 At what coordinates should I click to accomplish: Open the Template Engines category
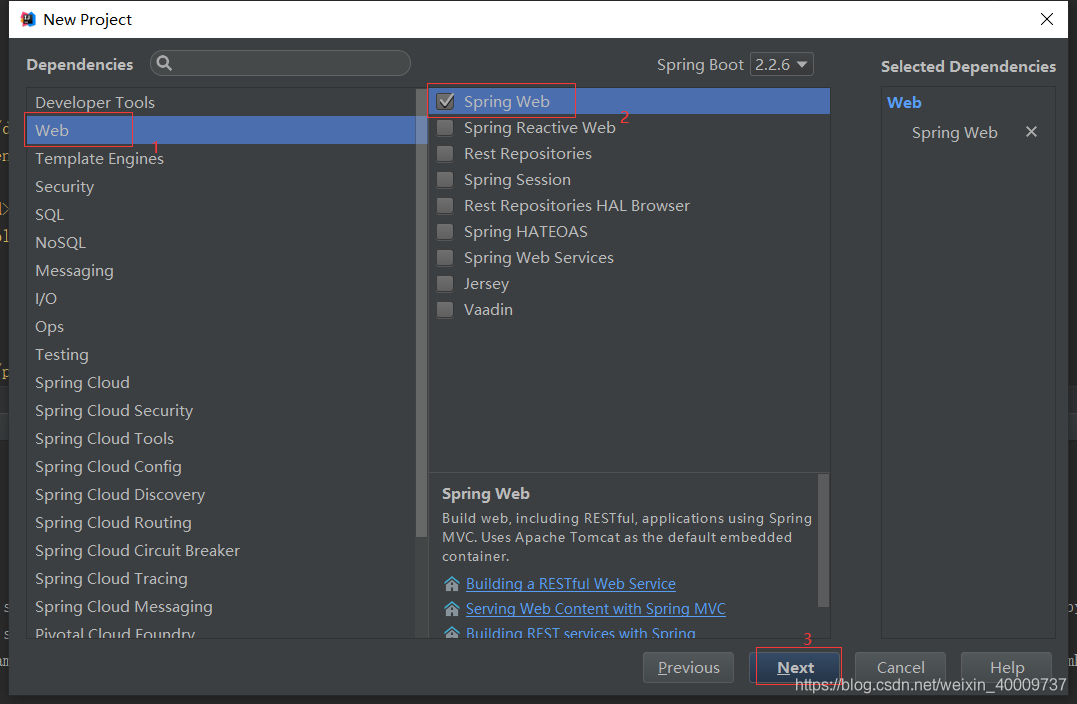pos(221,159)
